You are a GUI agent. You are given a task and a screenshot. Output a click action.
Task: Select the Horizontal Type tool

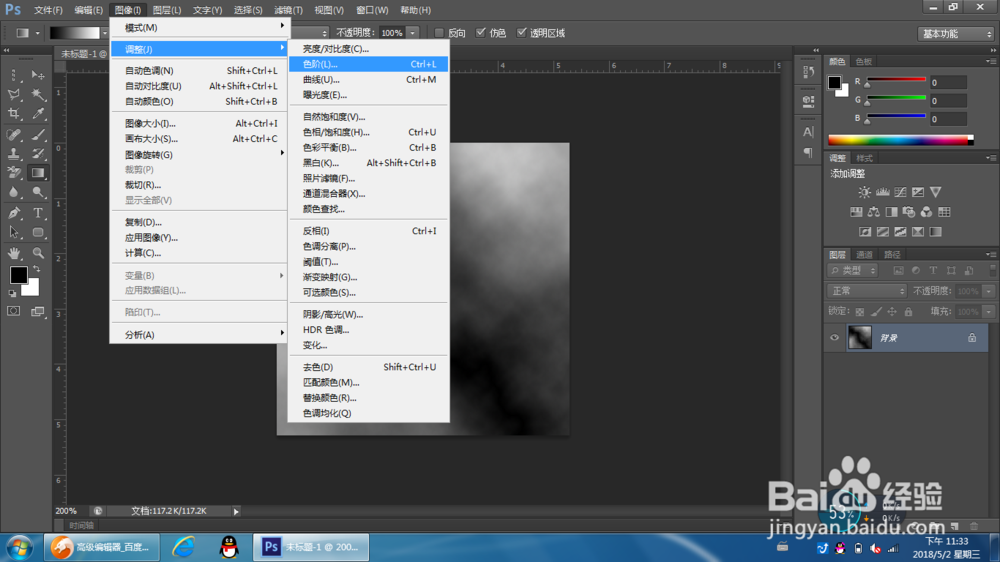38,213
